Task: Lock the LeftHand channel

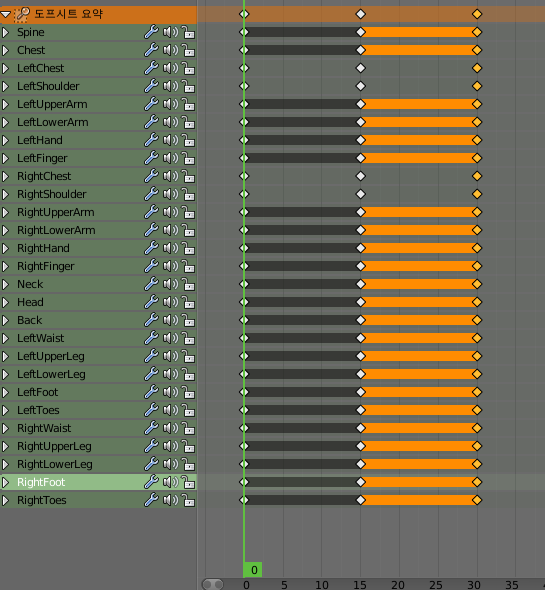Action: [x=188, y=140]
